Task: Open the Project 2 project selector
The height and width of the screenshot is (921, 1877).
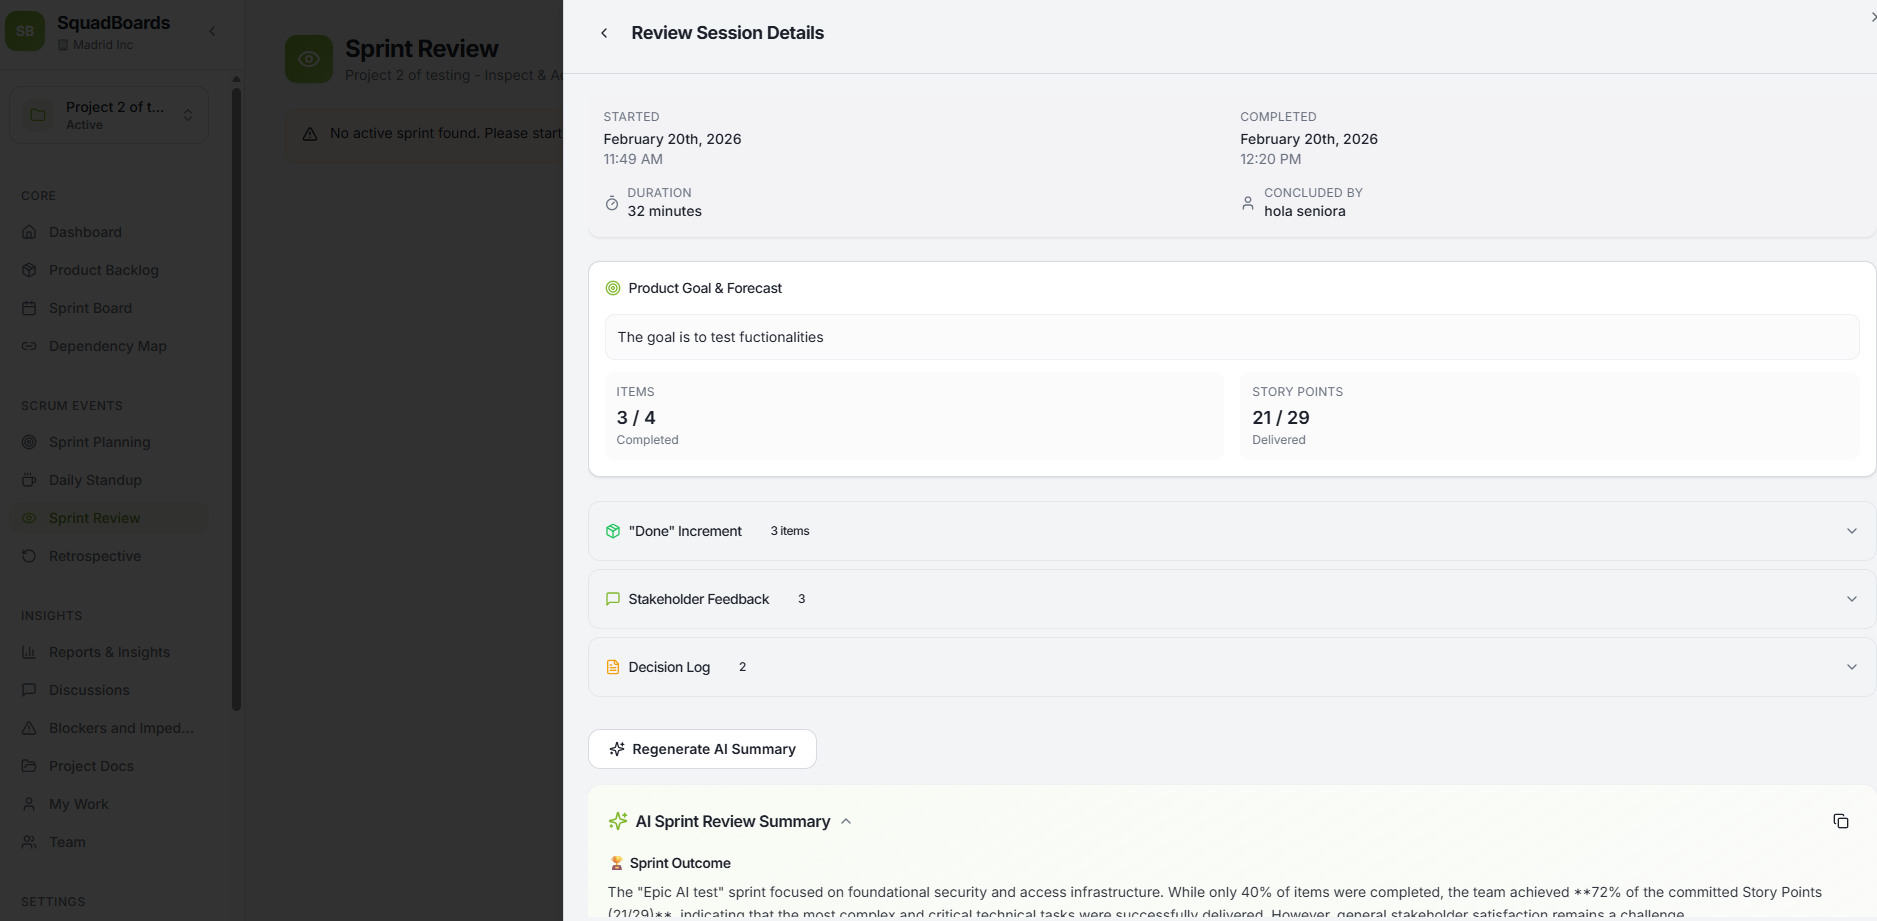Action: [x=109, y=115]
